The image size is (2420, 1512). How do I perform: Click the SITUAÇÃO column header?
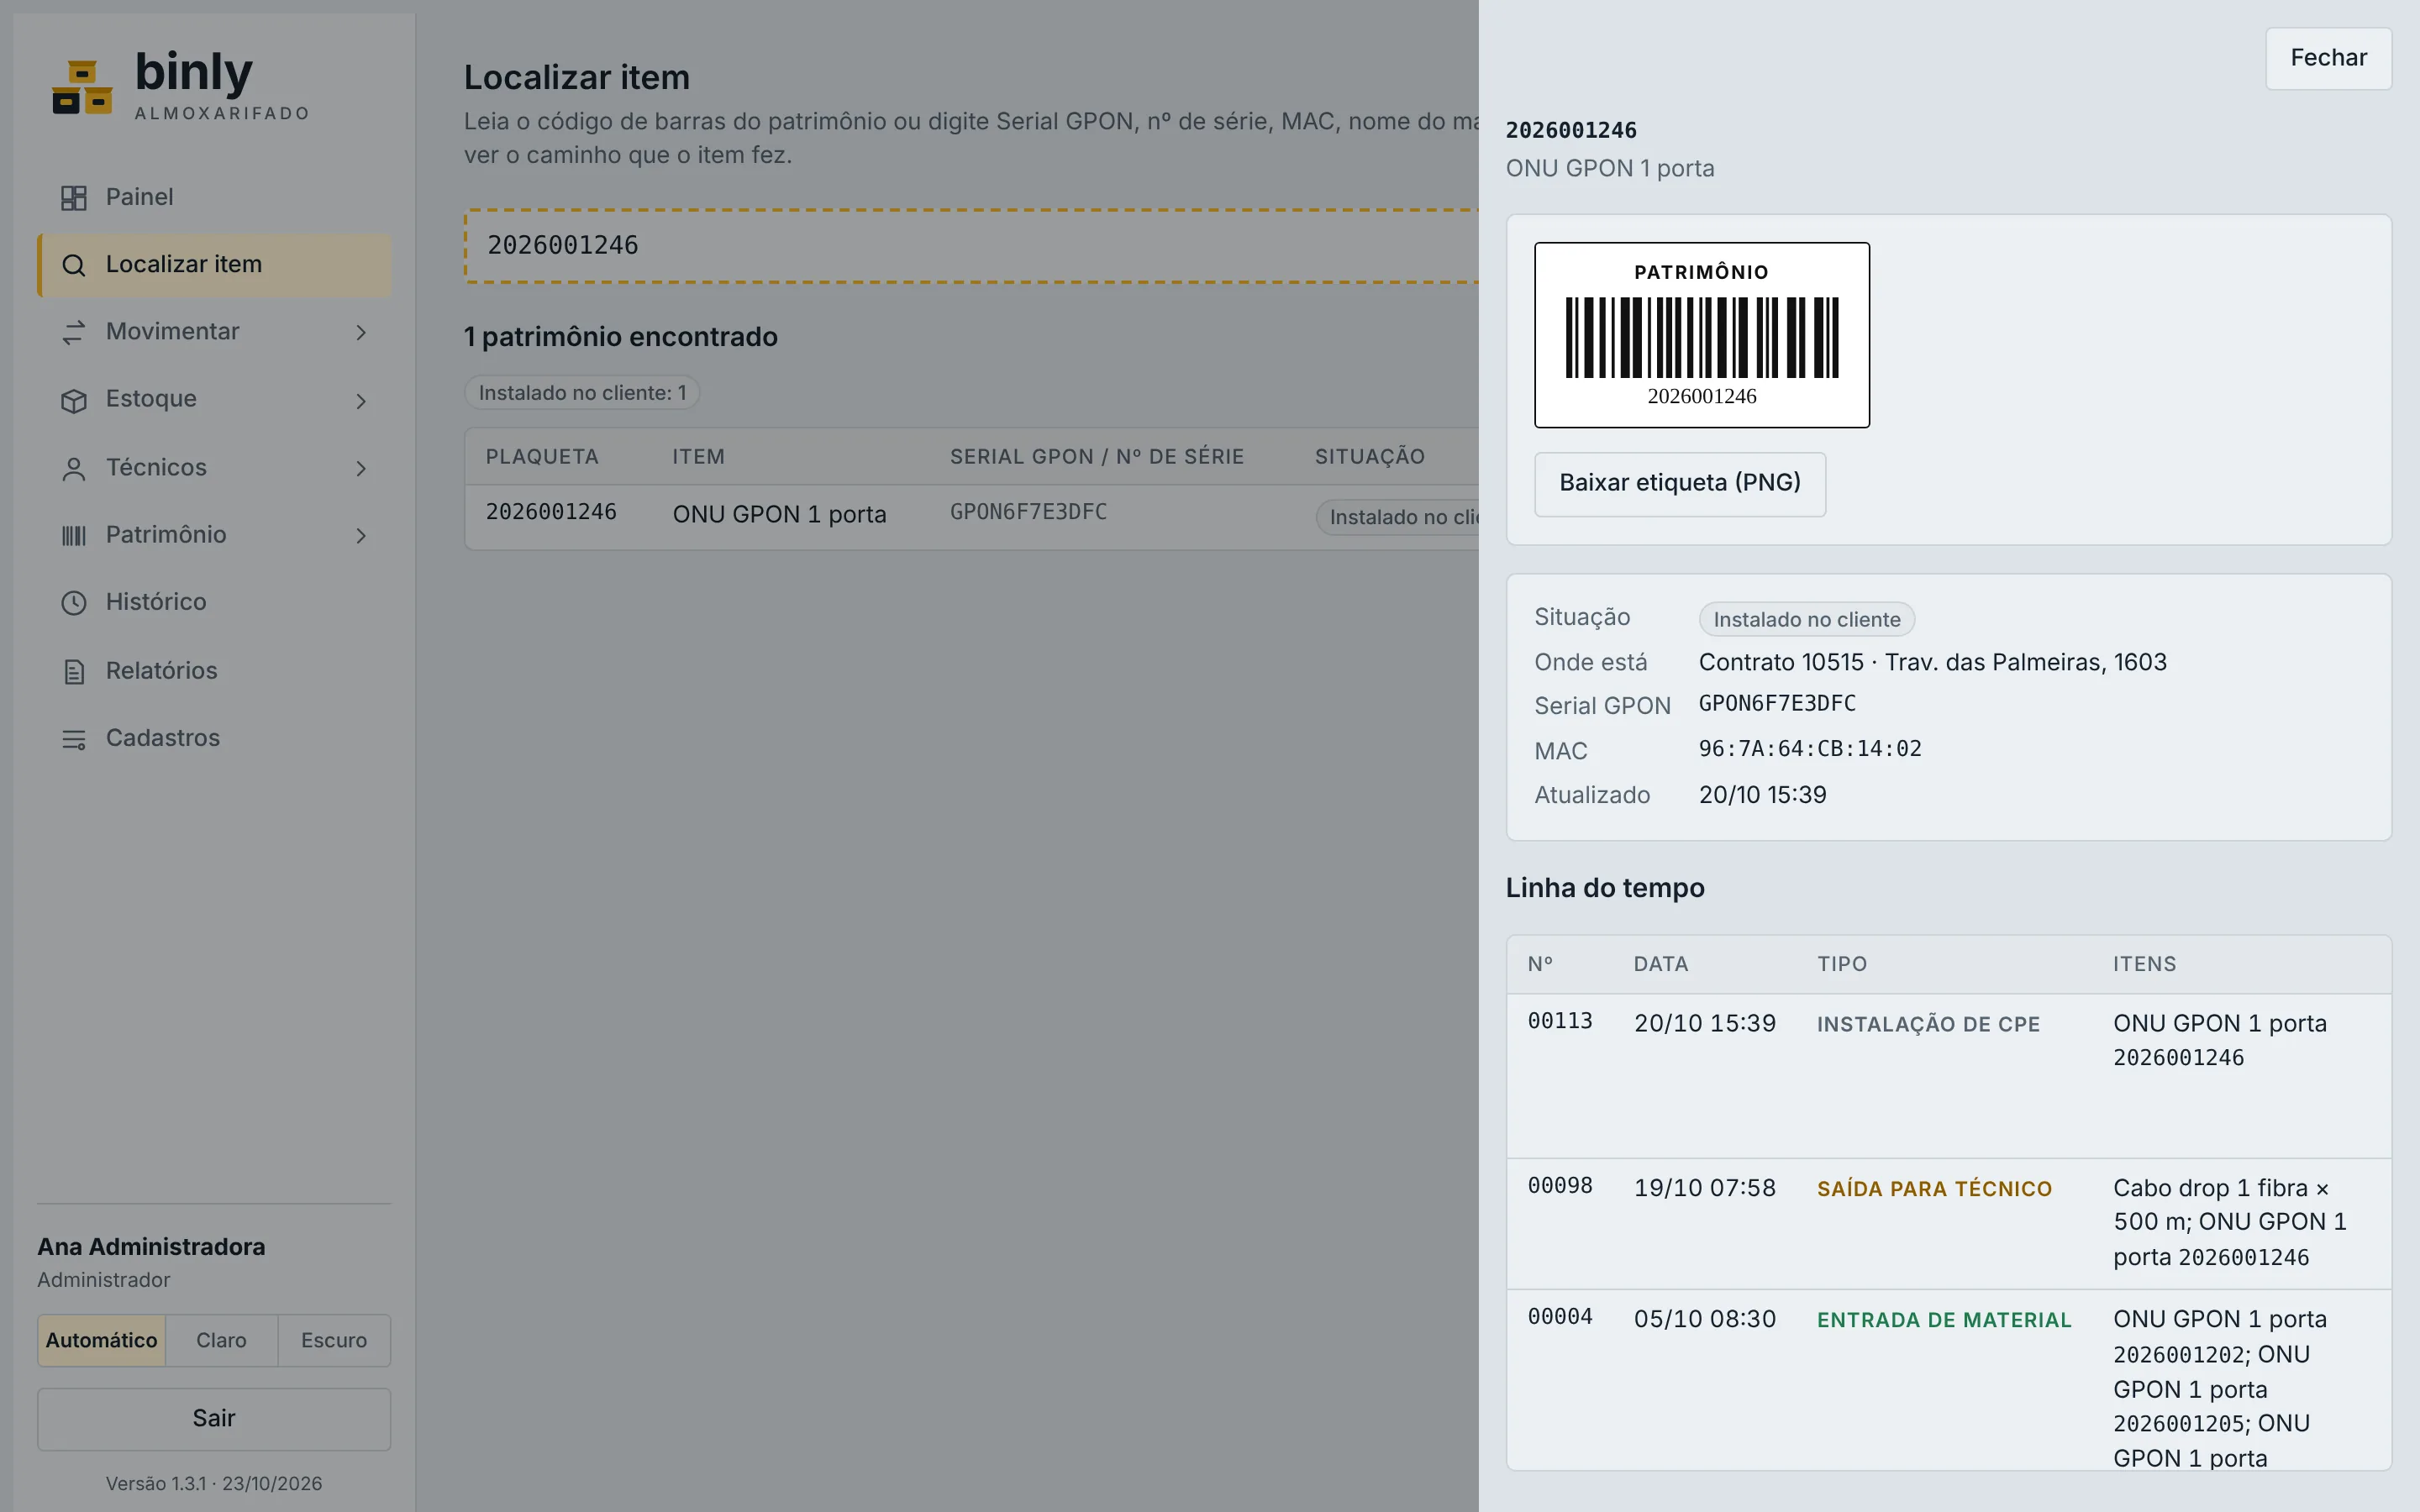[x=1370, y=457]
